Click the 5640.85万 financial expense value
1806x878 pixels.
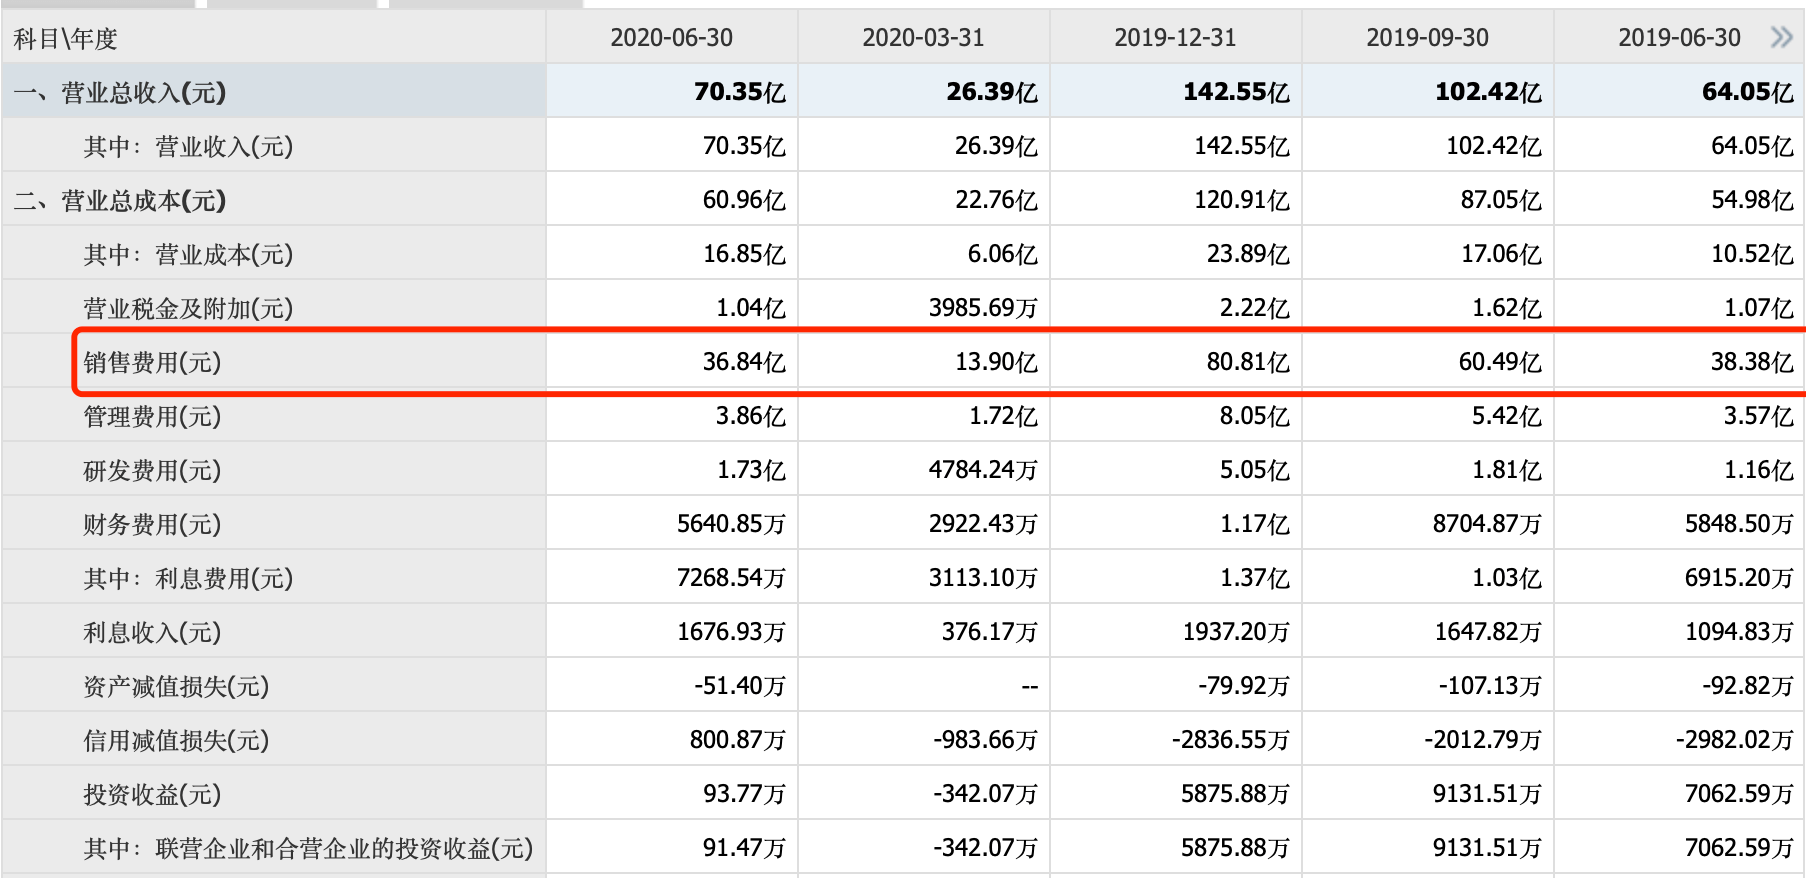[731, 524]
